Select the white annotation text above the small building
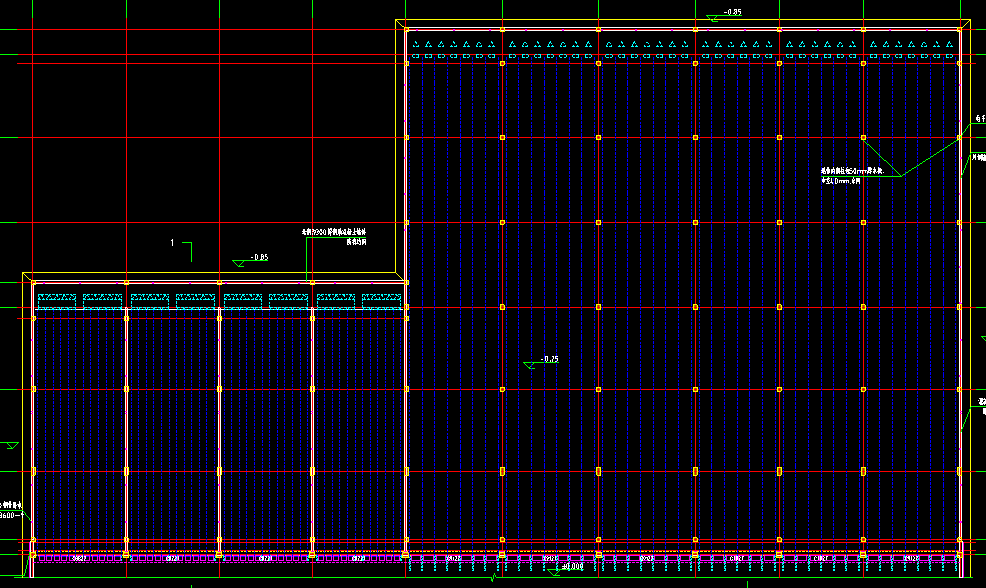986x588 pixels. 334,236
